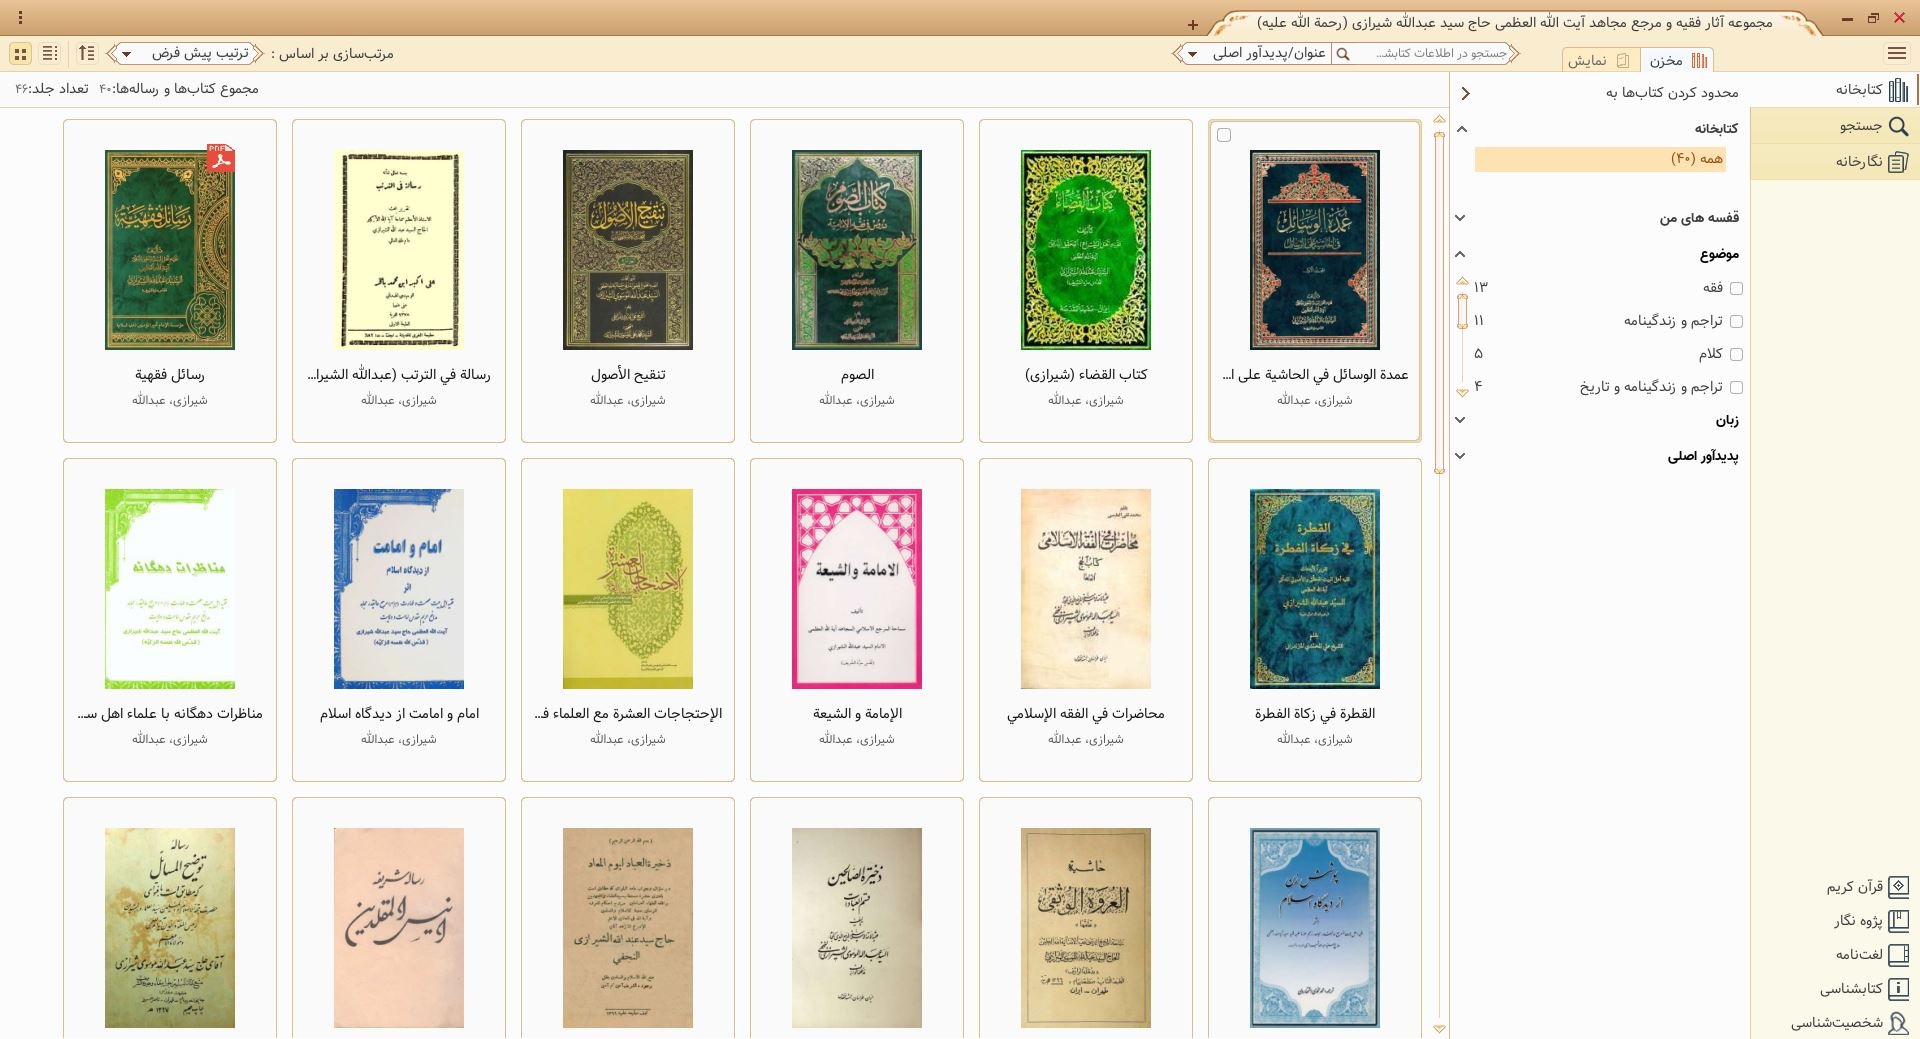
Task: Check the کلام subject filter
Action: click(1736, 354)
